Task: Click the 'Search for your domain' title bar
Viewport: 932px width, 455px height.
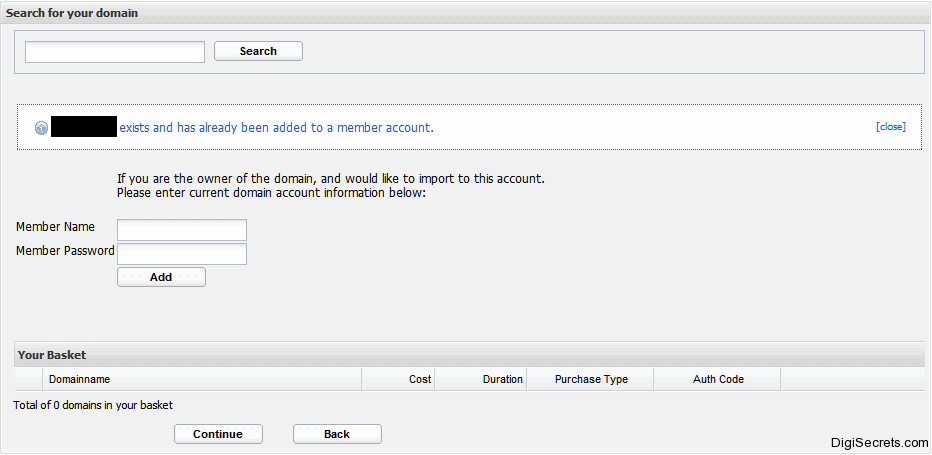Action: (x=72, y=13)
